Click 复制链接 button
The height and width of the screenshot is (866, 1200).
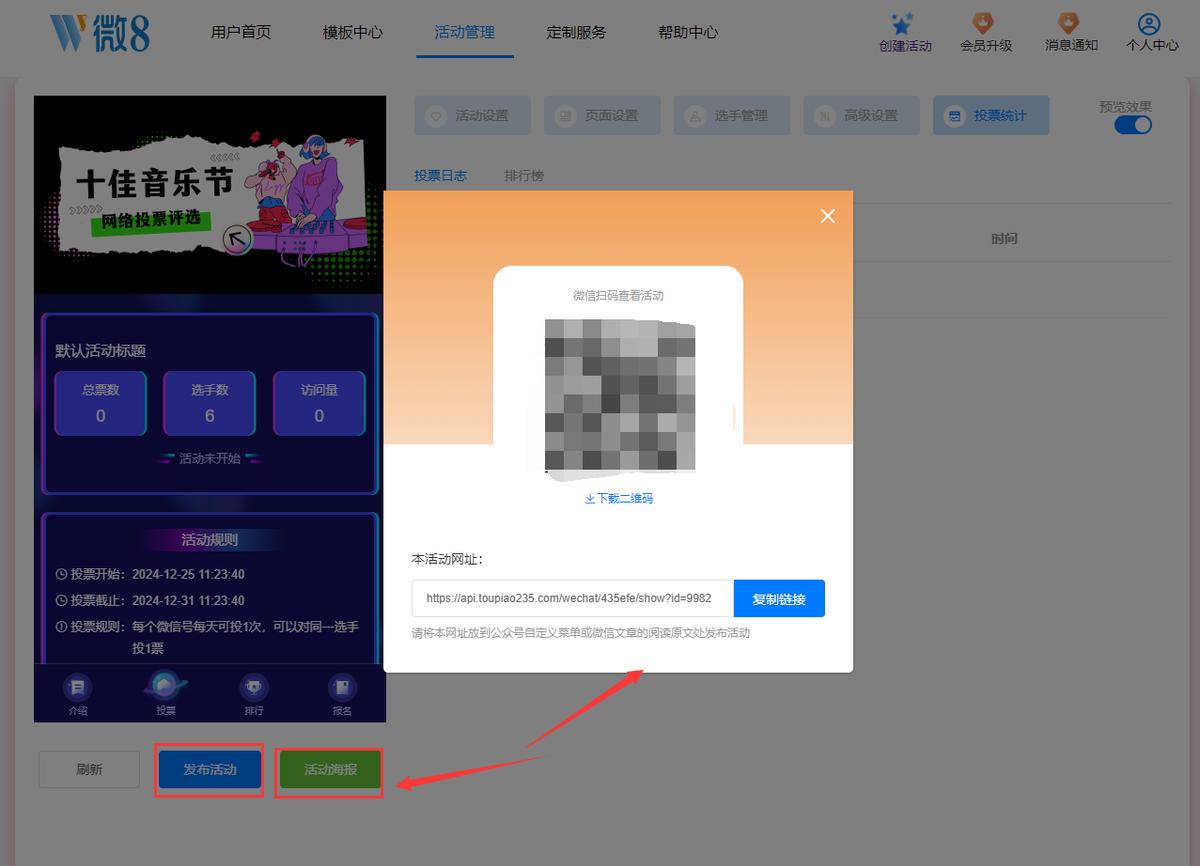[779, 598]
